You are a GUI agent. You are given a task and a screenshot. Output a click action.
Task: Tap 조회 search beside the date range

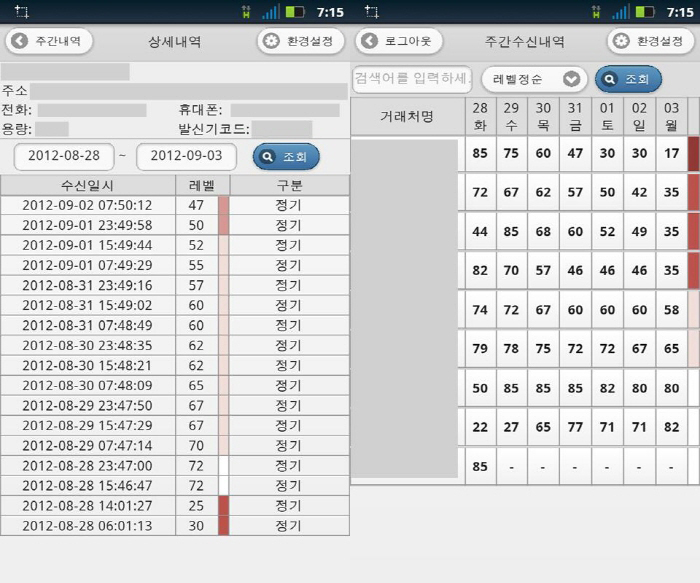[x=286, y=156]
